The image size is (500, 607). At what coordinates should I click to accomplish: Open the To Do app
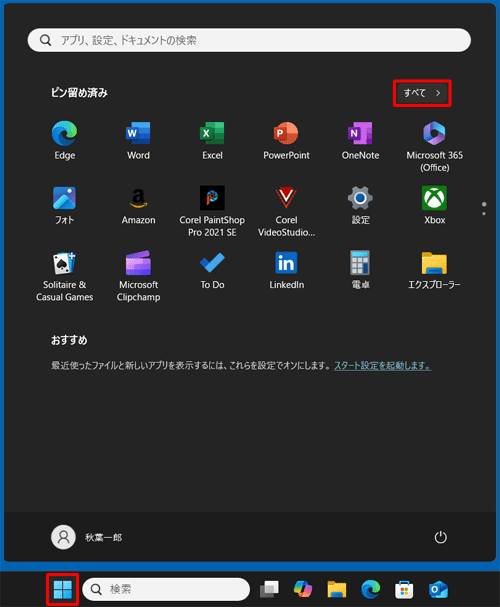pyautogui.click(x=212, y=271)
